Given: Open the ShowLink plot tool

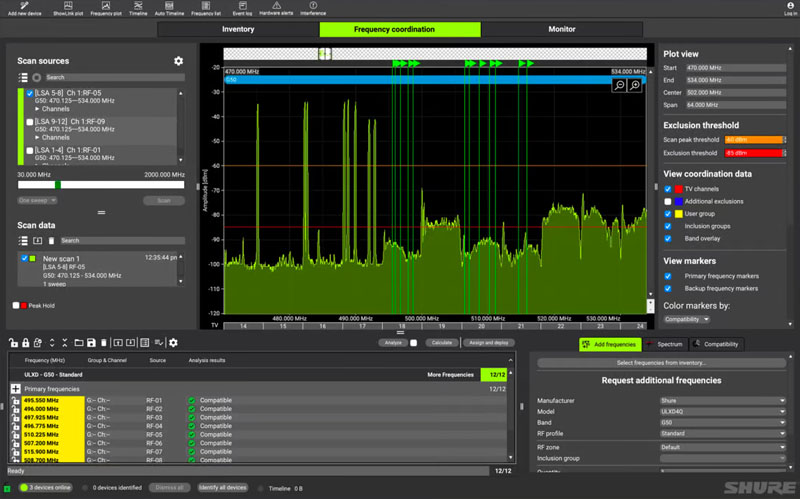Looking at the screenshot, I should [66, 8].
